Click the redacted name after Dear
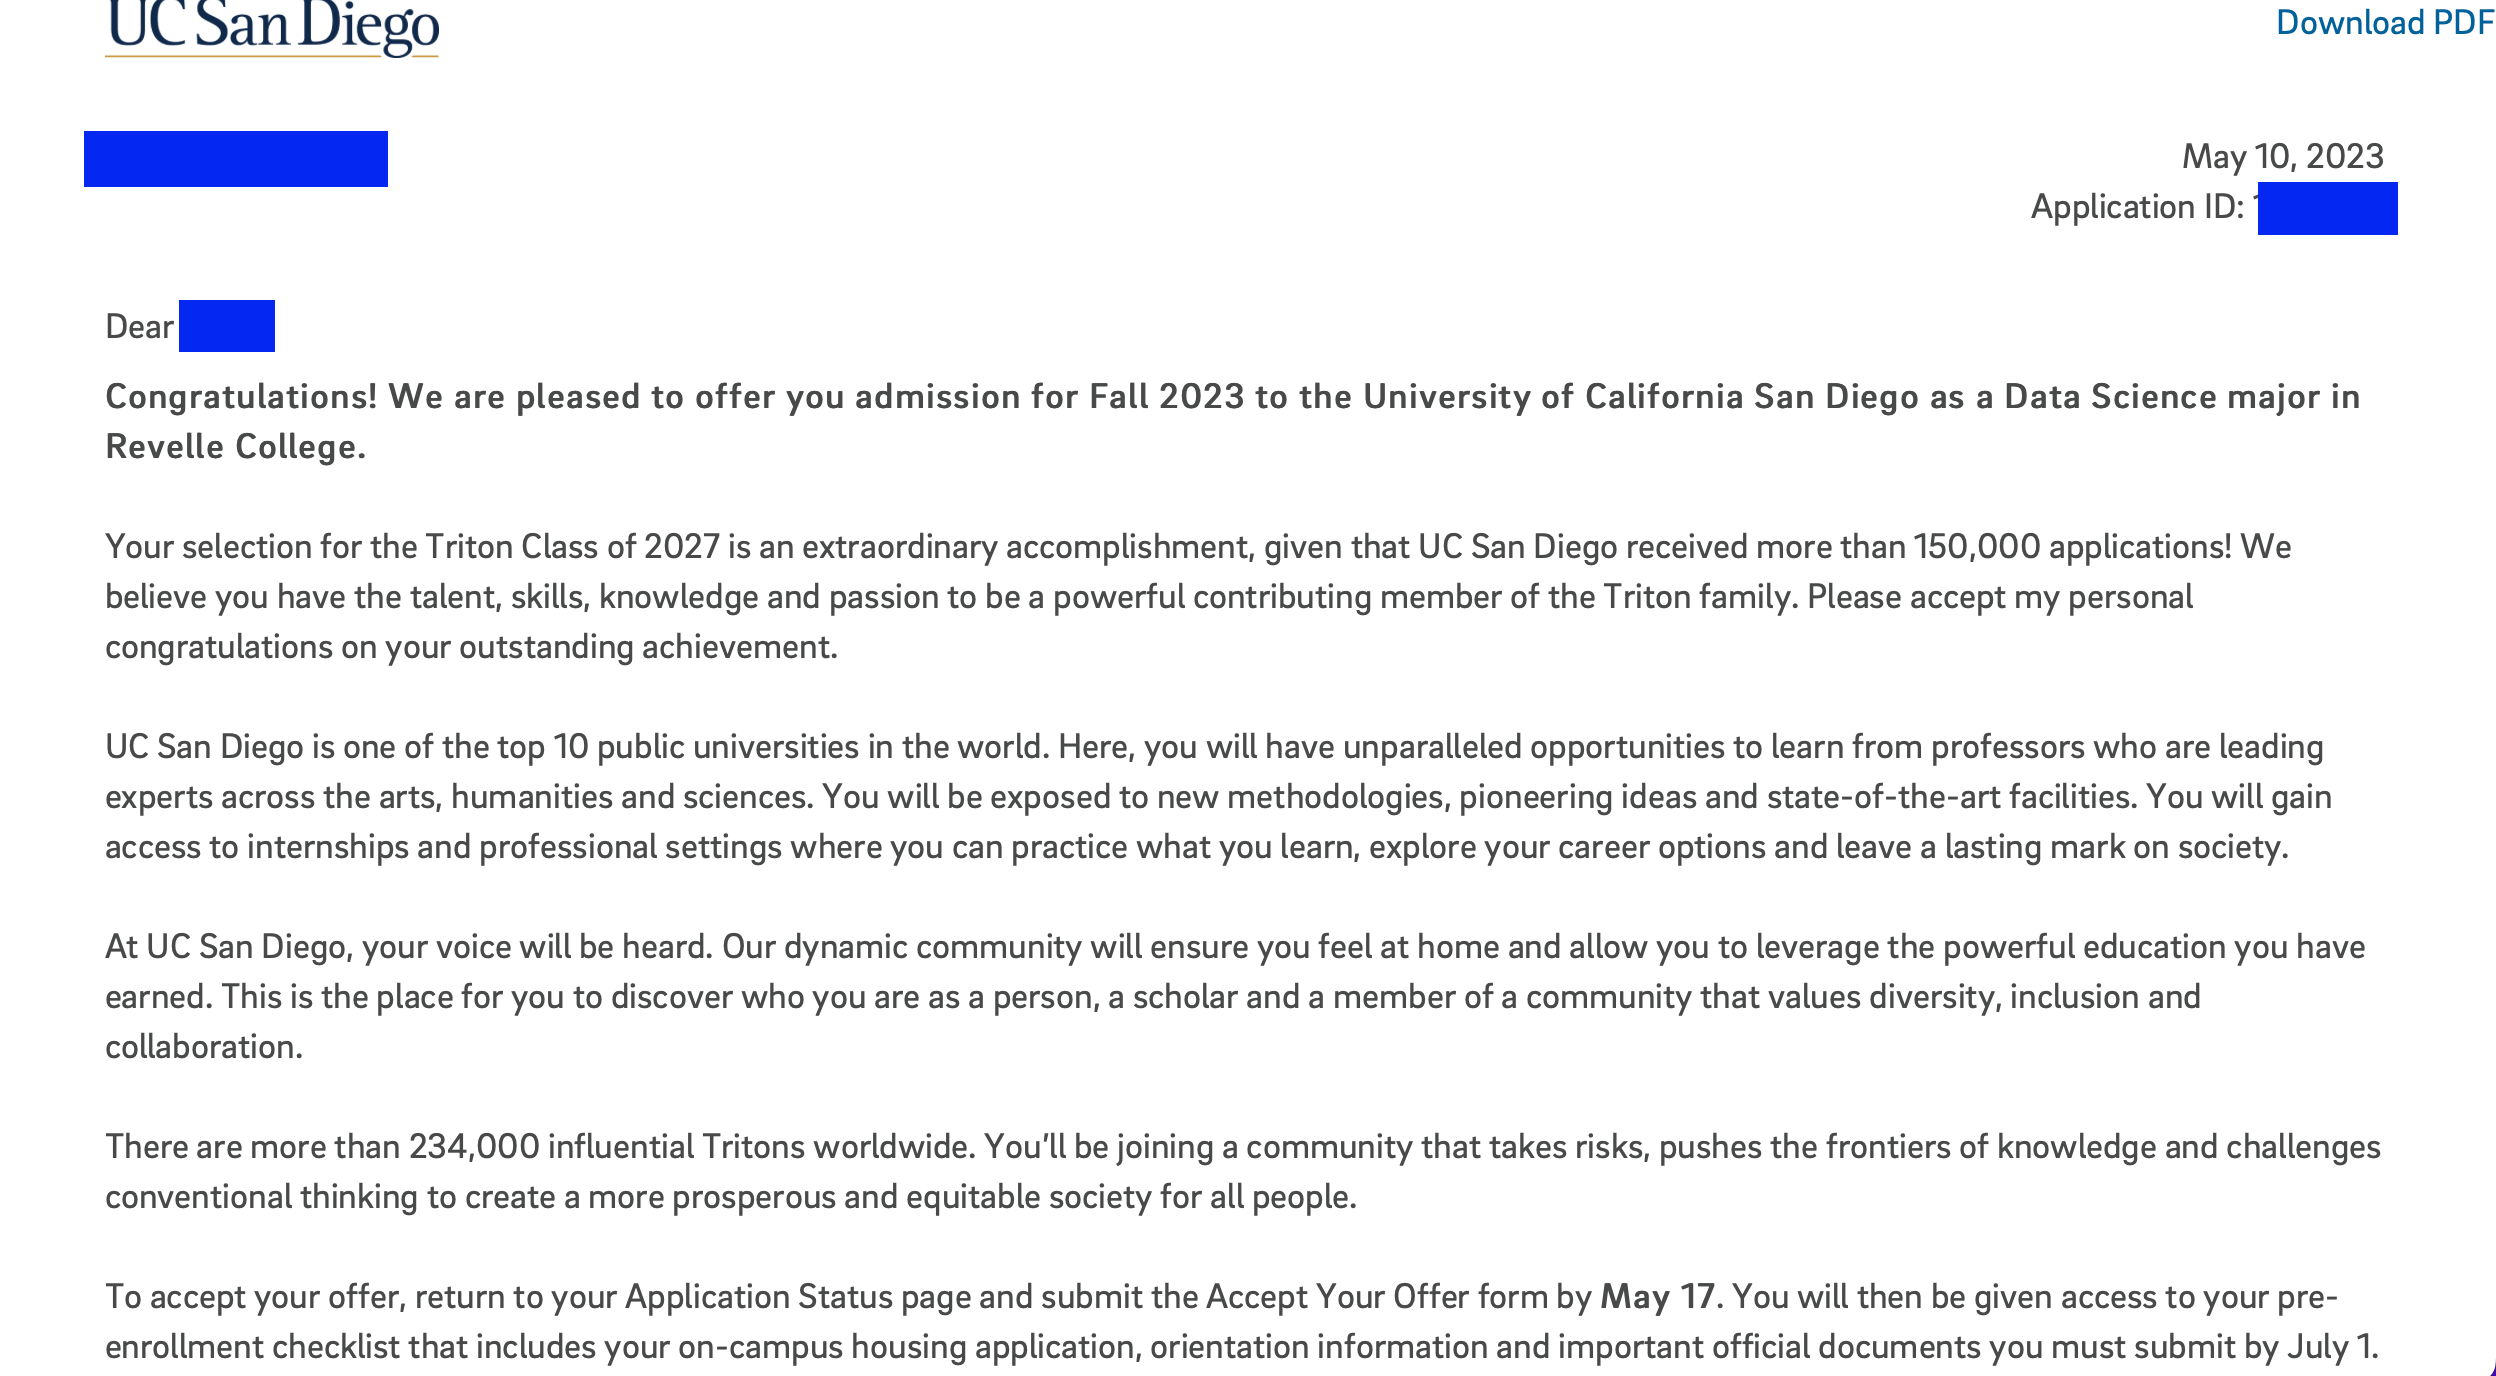The width and height of the screenshot is (2496, 1376). pos(227,326)
